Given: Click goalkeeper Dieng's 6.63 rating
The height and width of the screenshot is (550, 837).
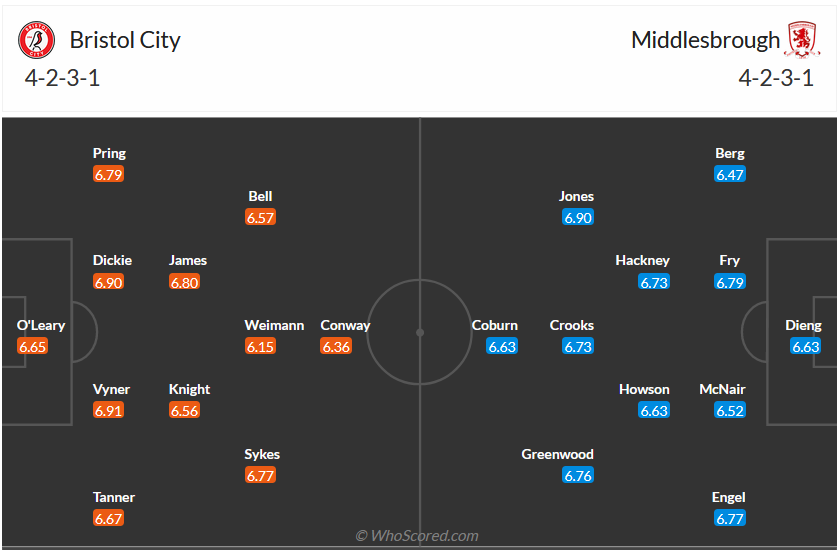Looking at the screenshot, I should coord(805,347).
